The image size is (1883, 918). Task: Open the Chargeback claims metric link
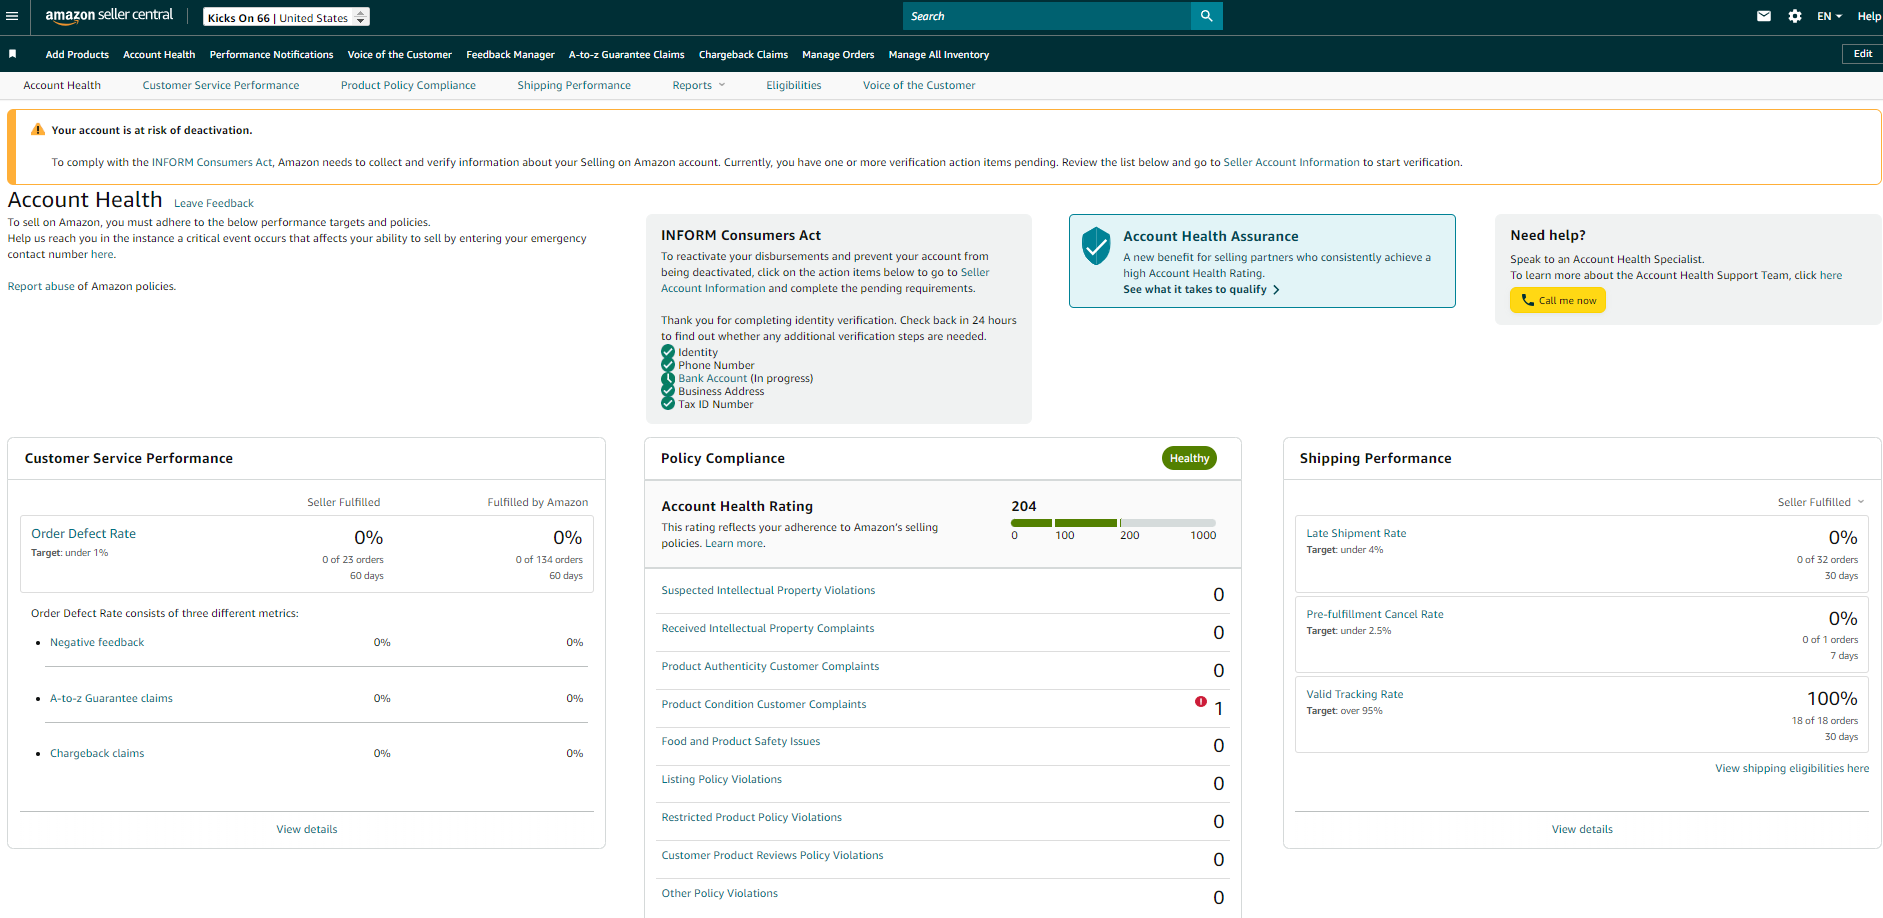point(97,754)
